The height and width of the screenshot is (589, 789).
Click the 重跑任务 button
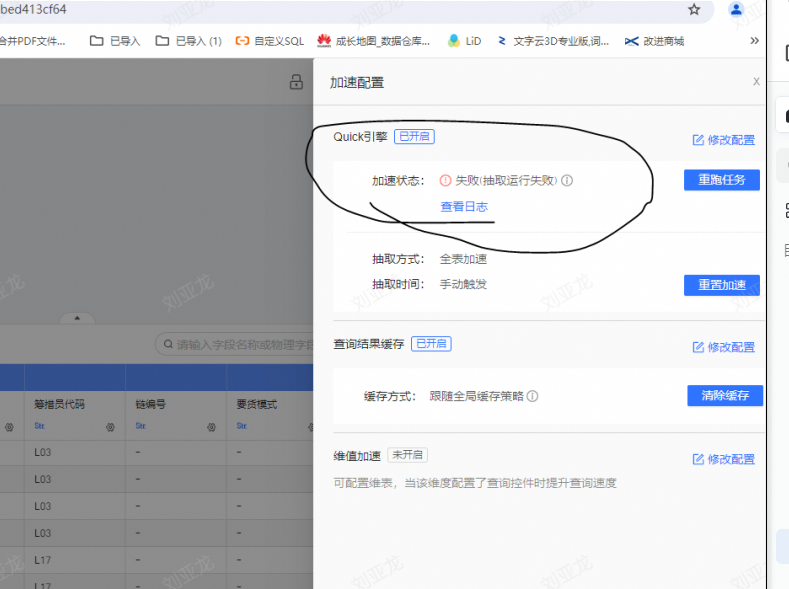pyautogui.click(x=722, y=180)
